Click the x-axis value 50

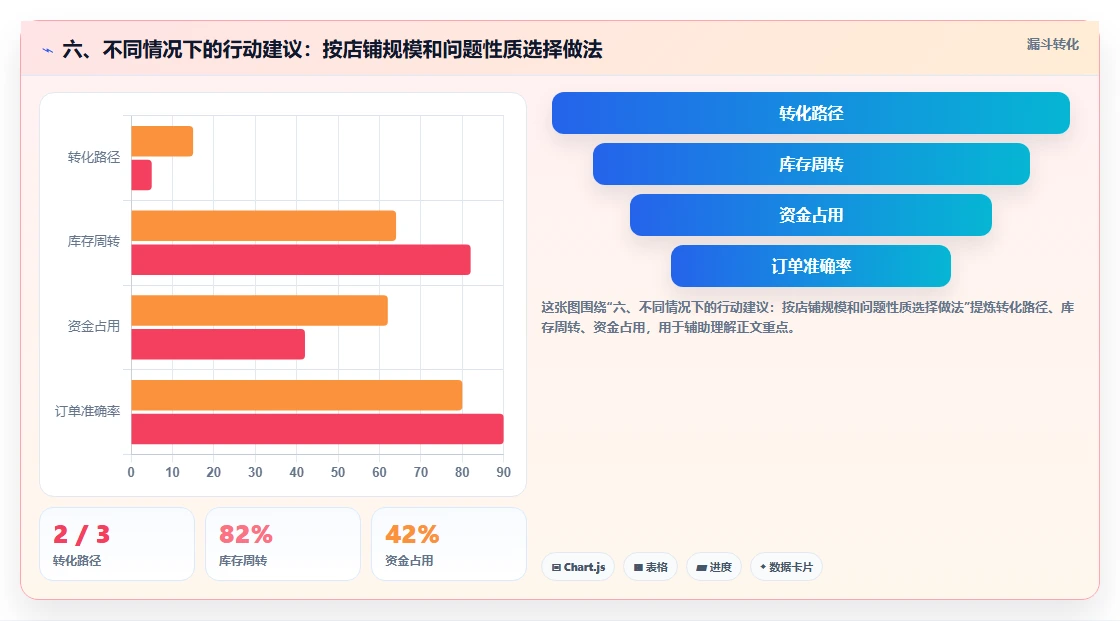pyautogui.click(x=338, y=472)
